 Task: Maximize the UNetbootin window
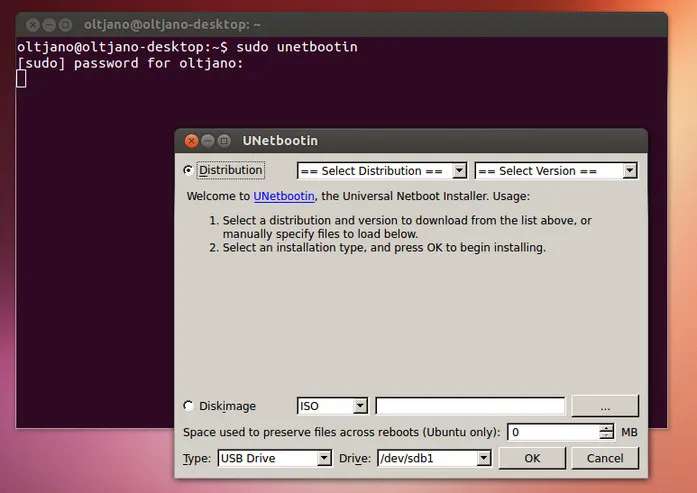click(x=224, y=141)
